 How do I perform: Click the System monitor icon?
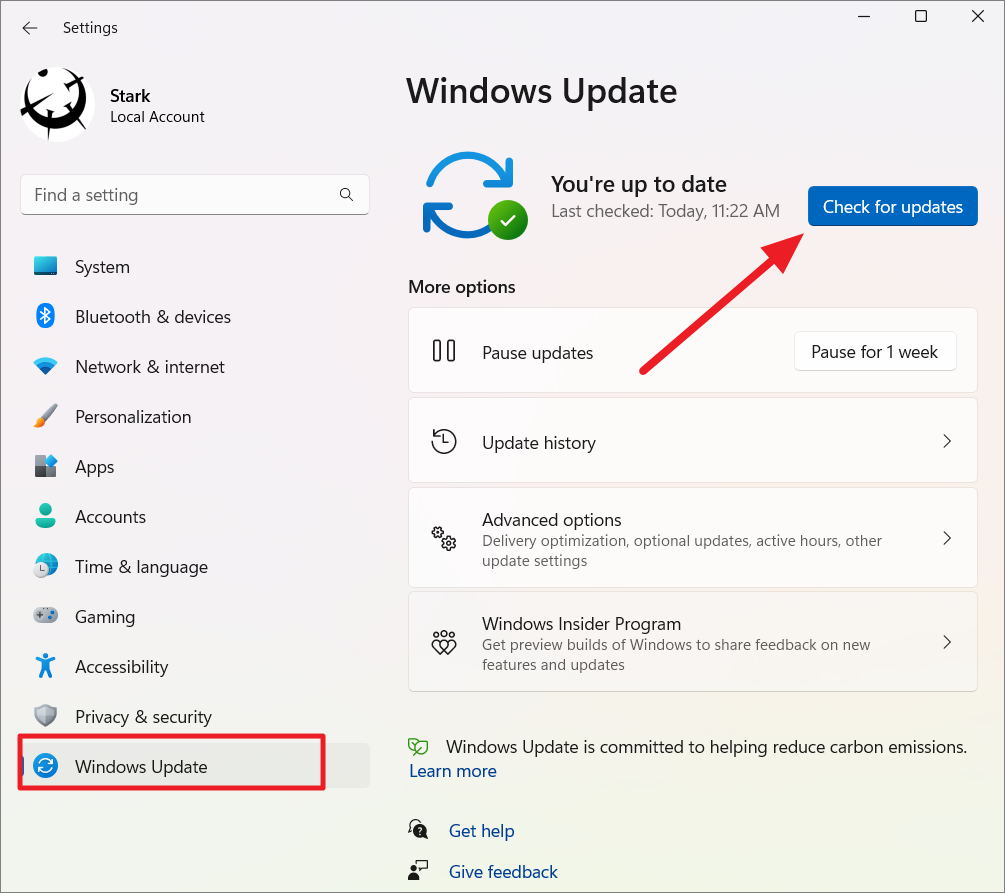click(46, 266)
